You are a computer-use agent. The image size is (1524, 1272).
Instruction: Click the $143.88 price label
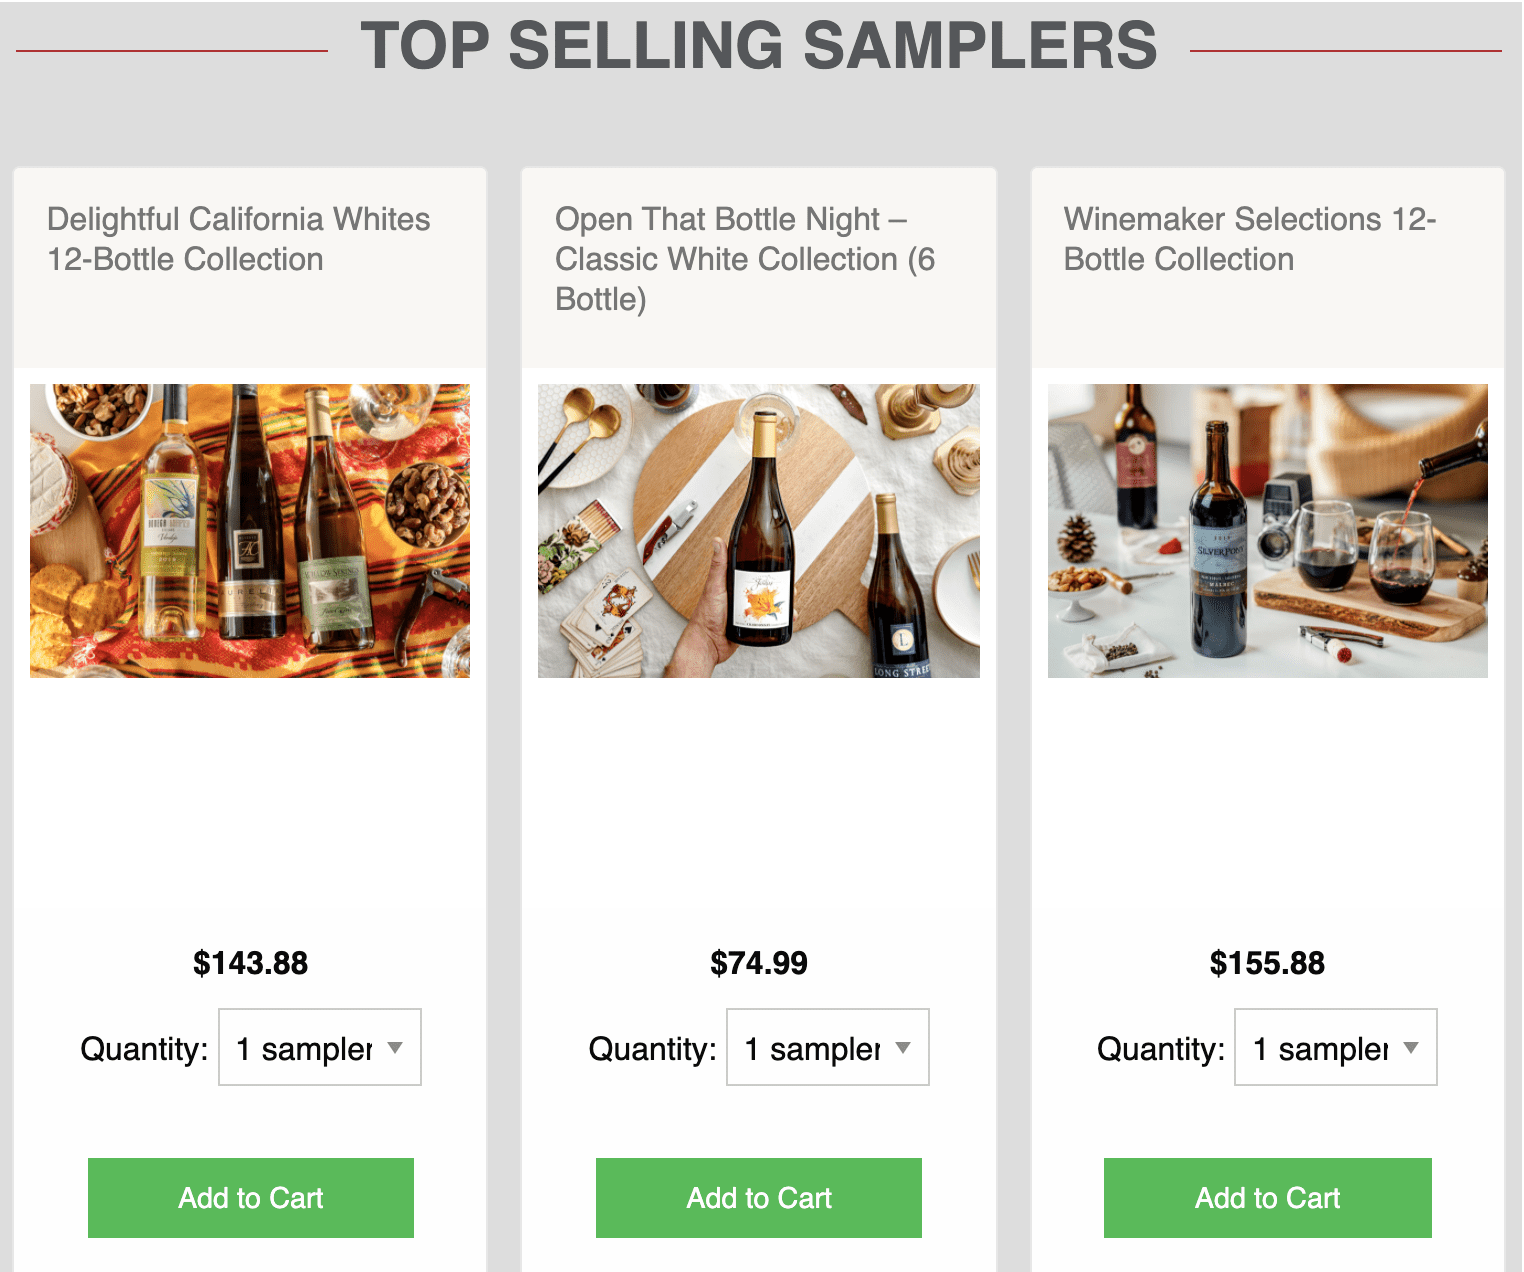coord(250,963)
